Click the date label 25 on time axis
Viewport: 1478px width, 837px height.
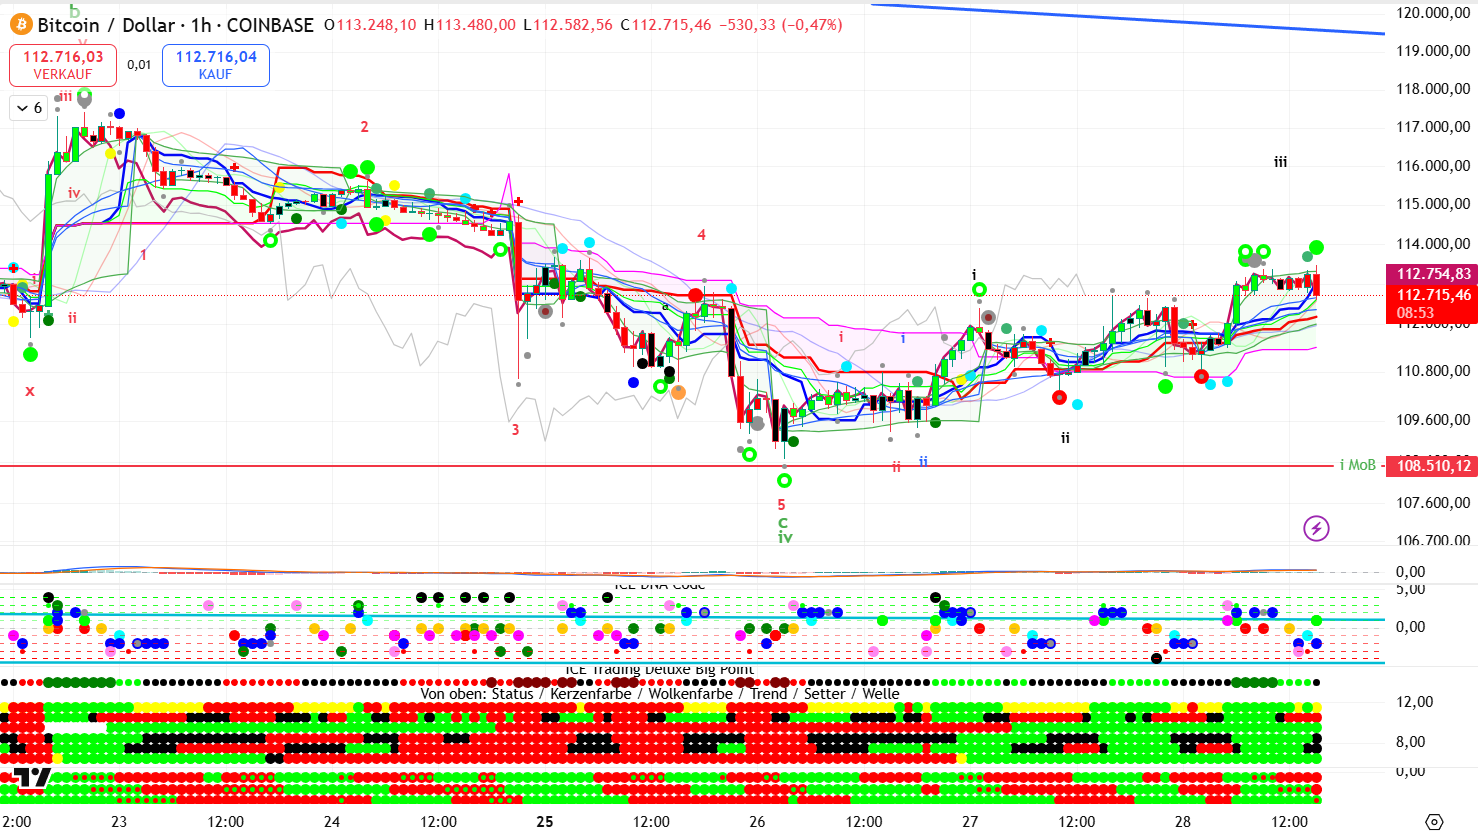click(544, 821)
